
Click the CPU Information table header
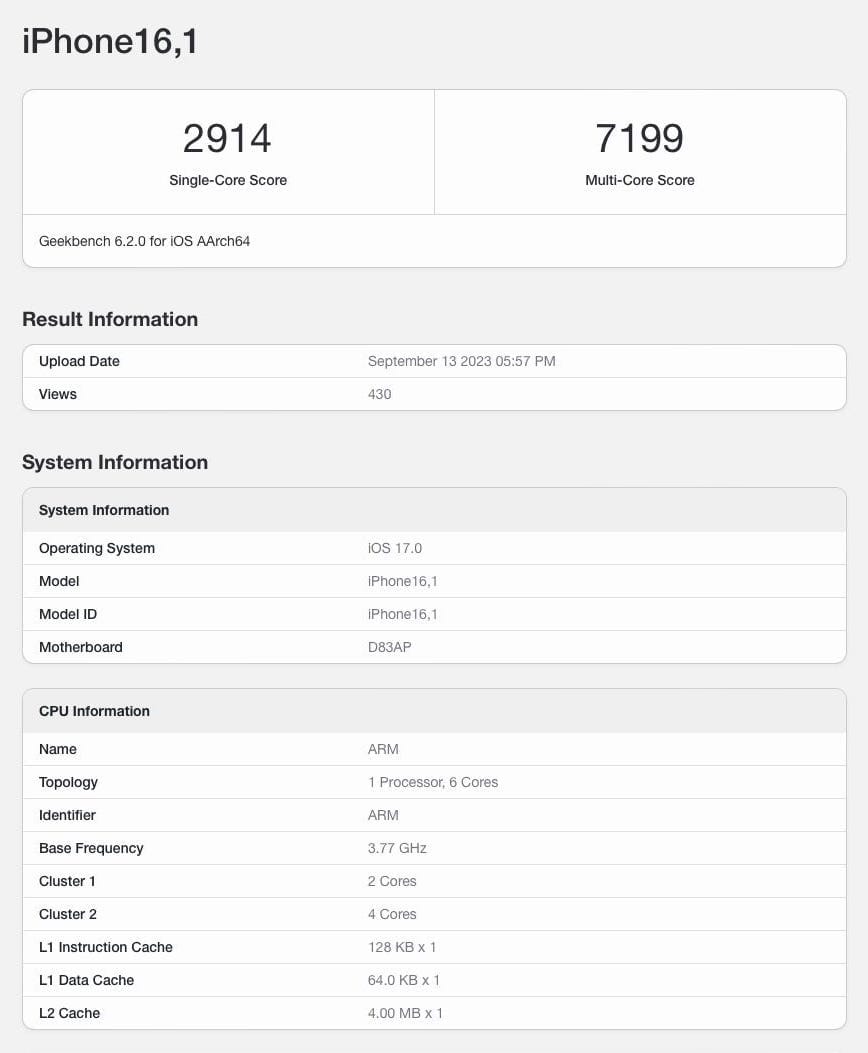[434, 711]
